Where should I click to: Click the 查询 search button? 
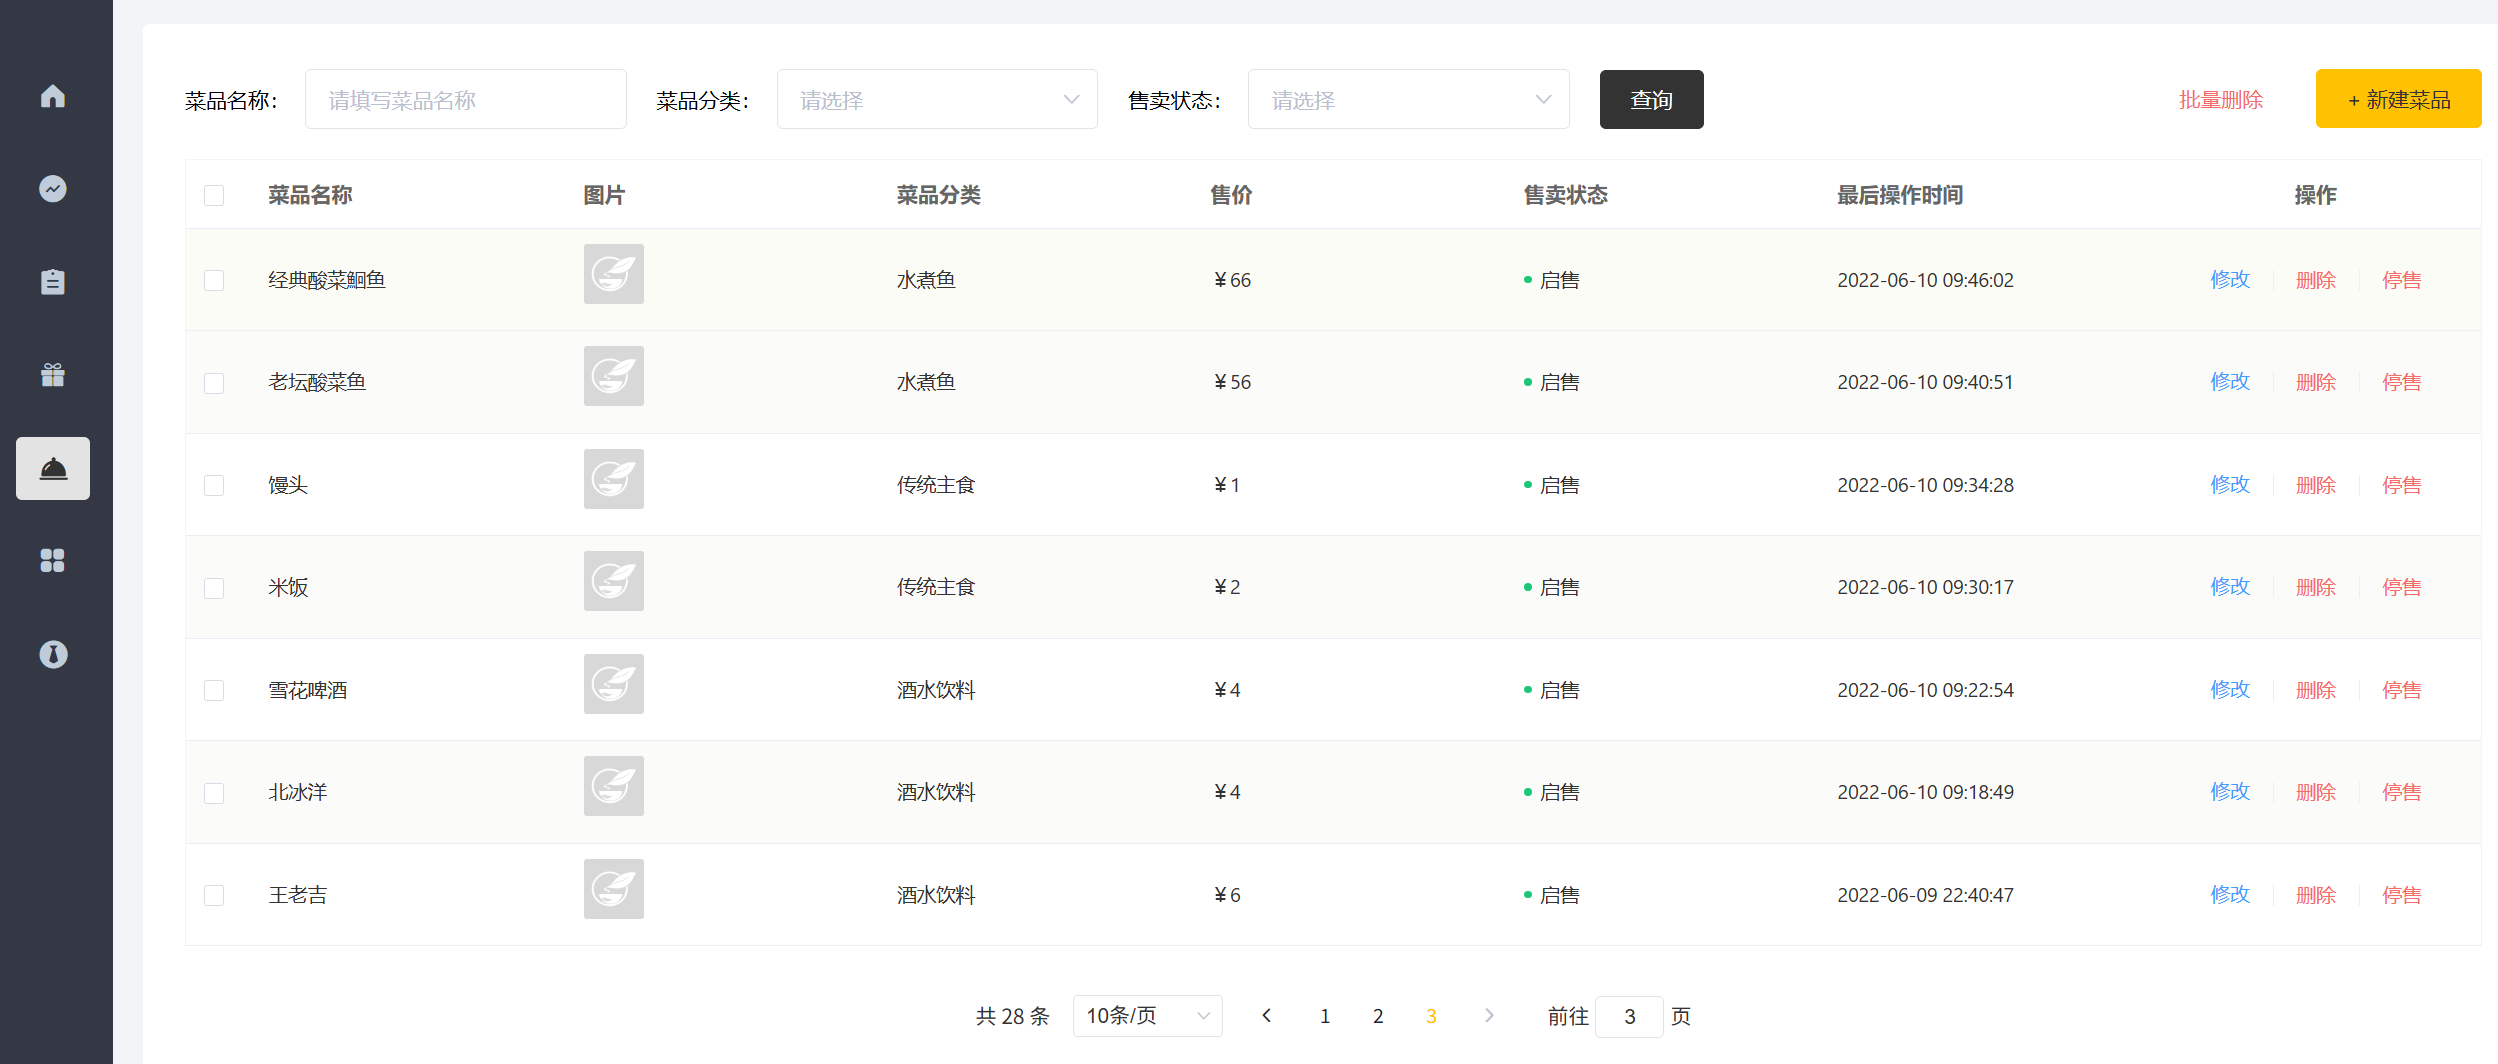tap(1651, 99)
